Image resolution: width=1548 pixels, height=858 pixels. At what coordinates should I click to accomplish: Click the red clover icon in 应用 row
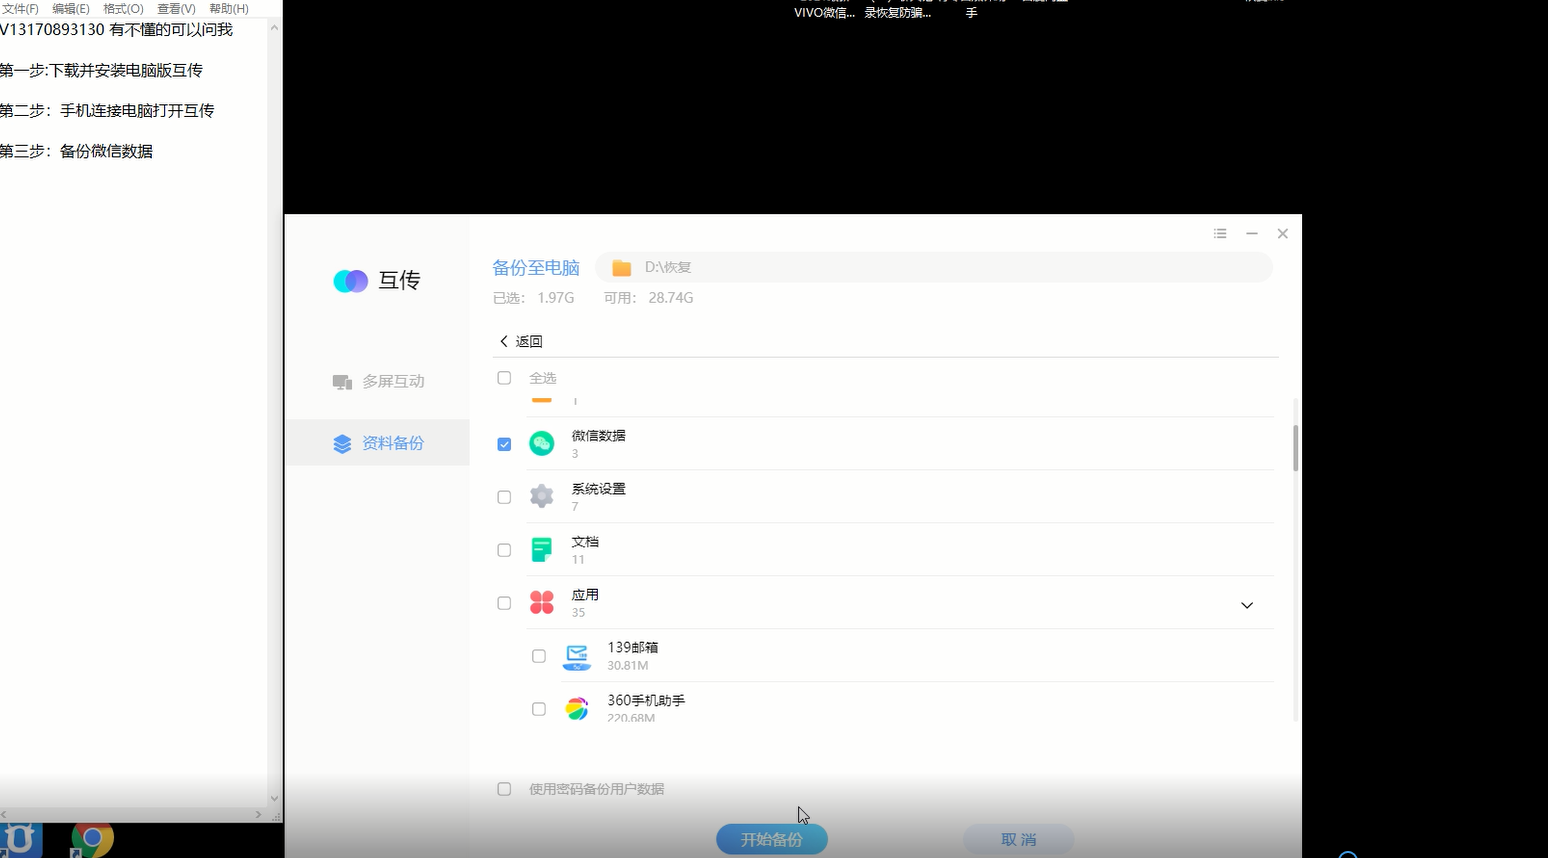(x=542, y=602)
